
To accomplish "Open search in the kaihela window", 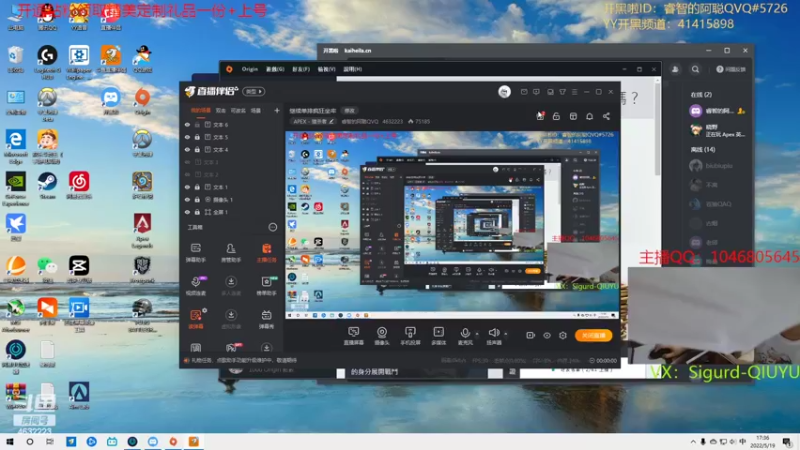I will pos(695,69).
